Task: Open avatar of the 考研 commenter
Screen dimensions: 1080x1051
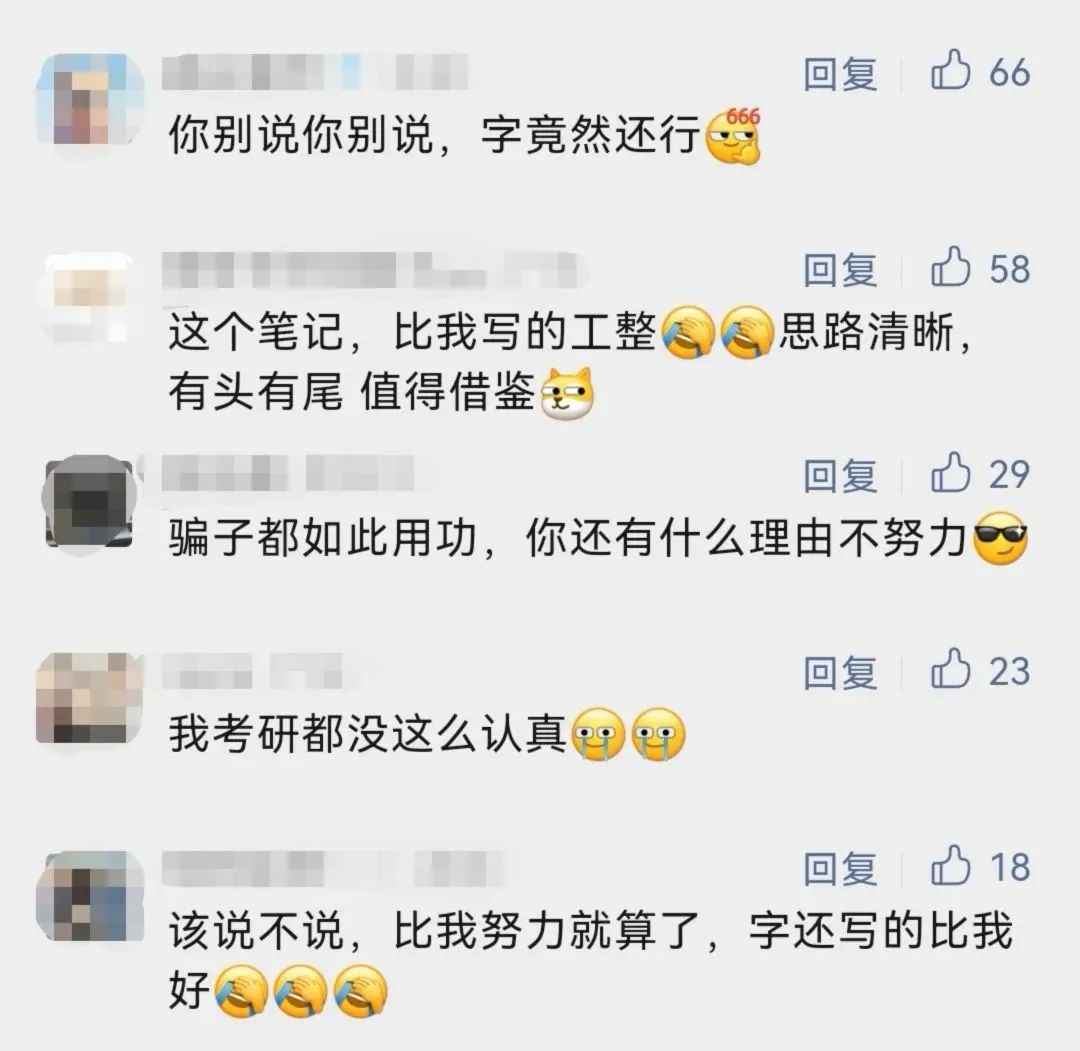Action: [90, 698]
